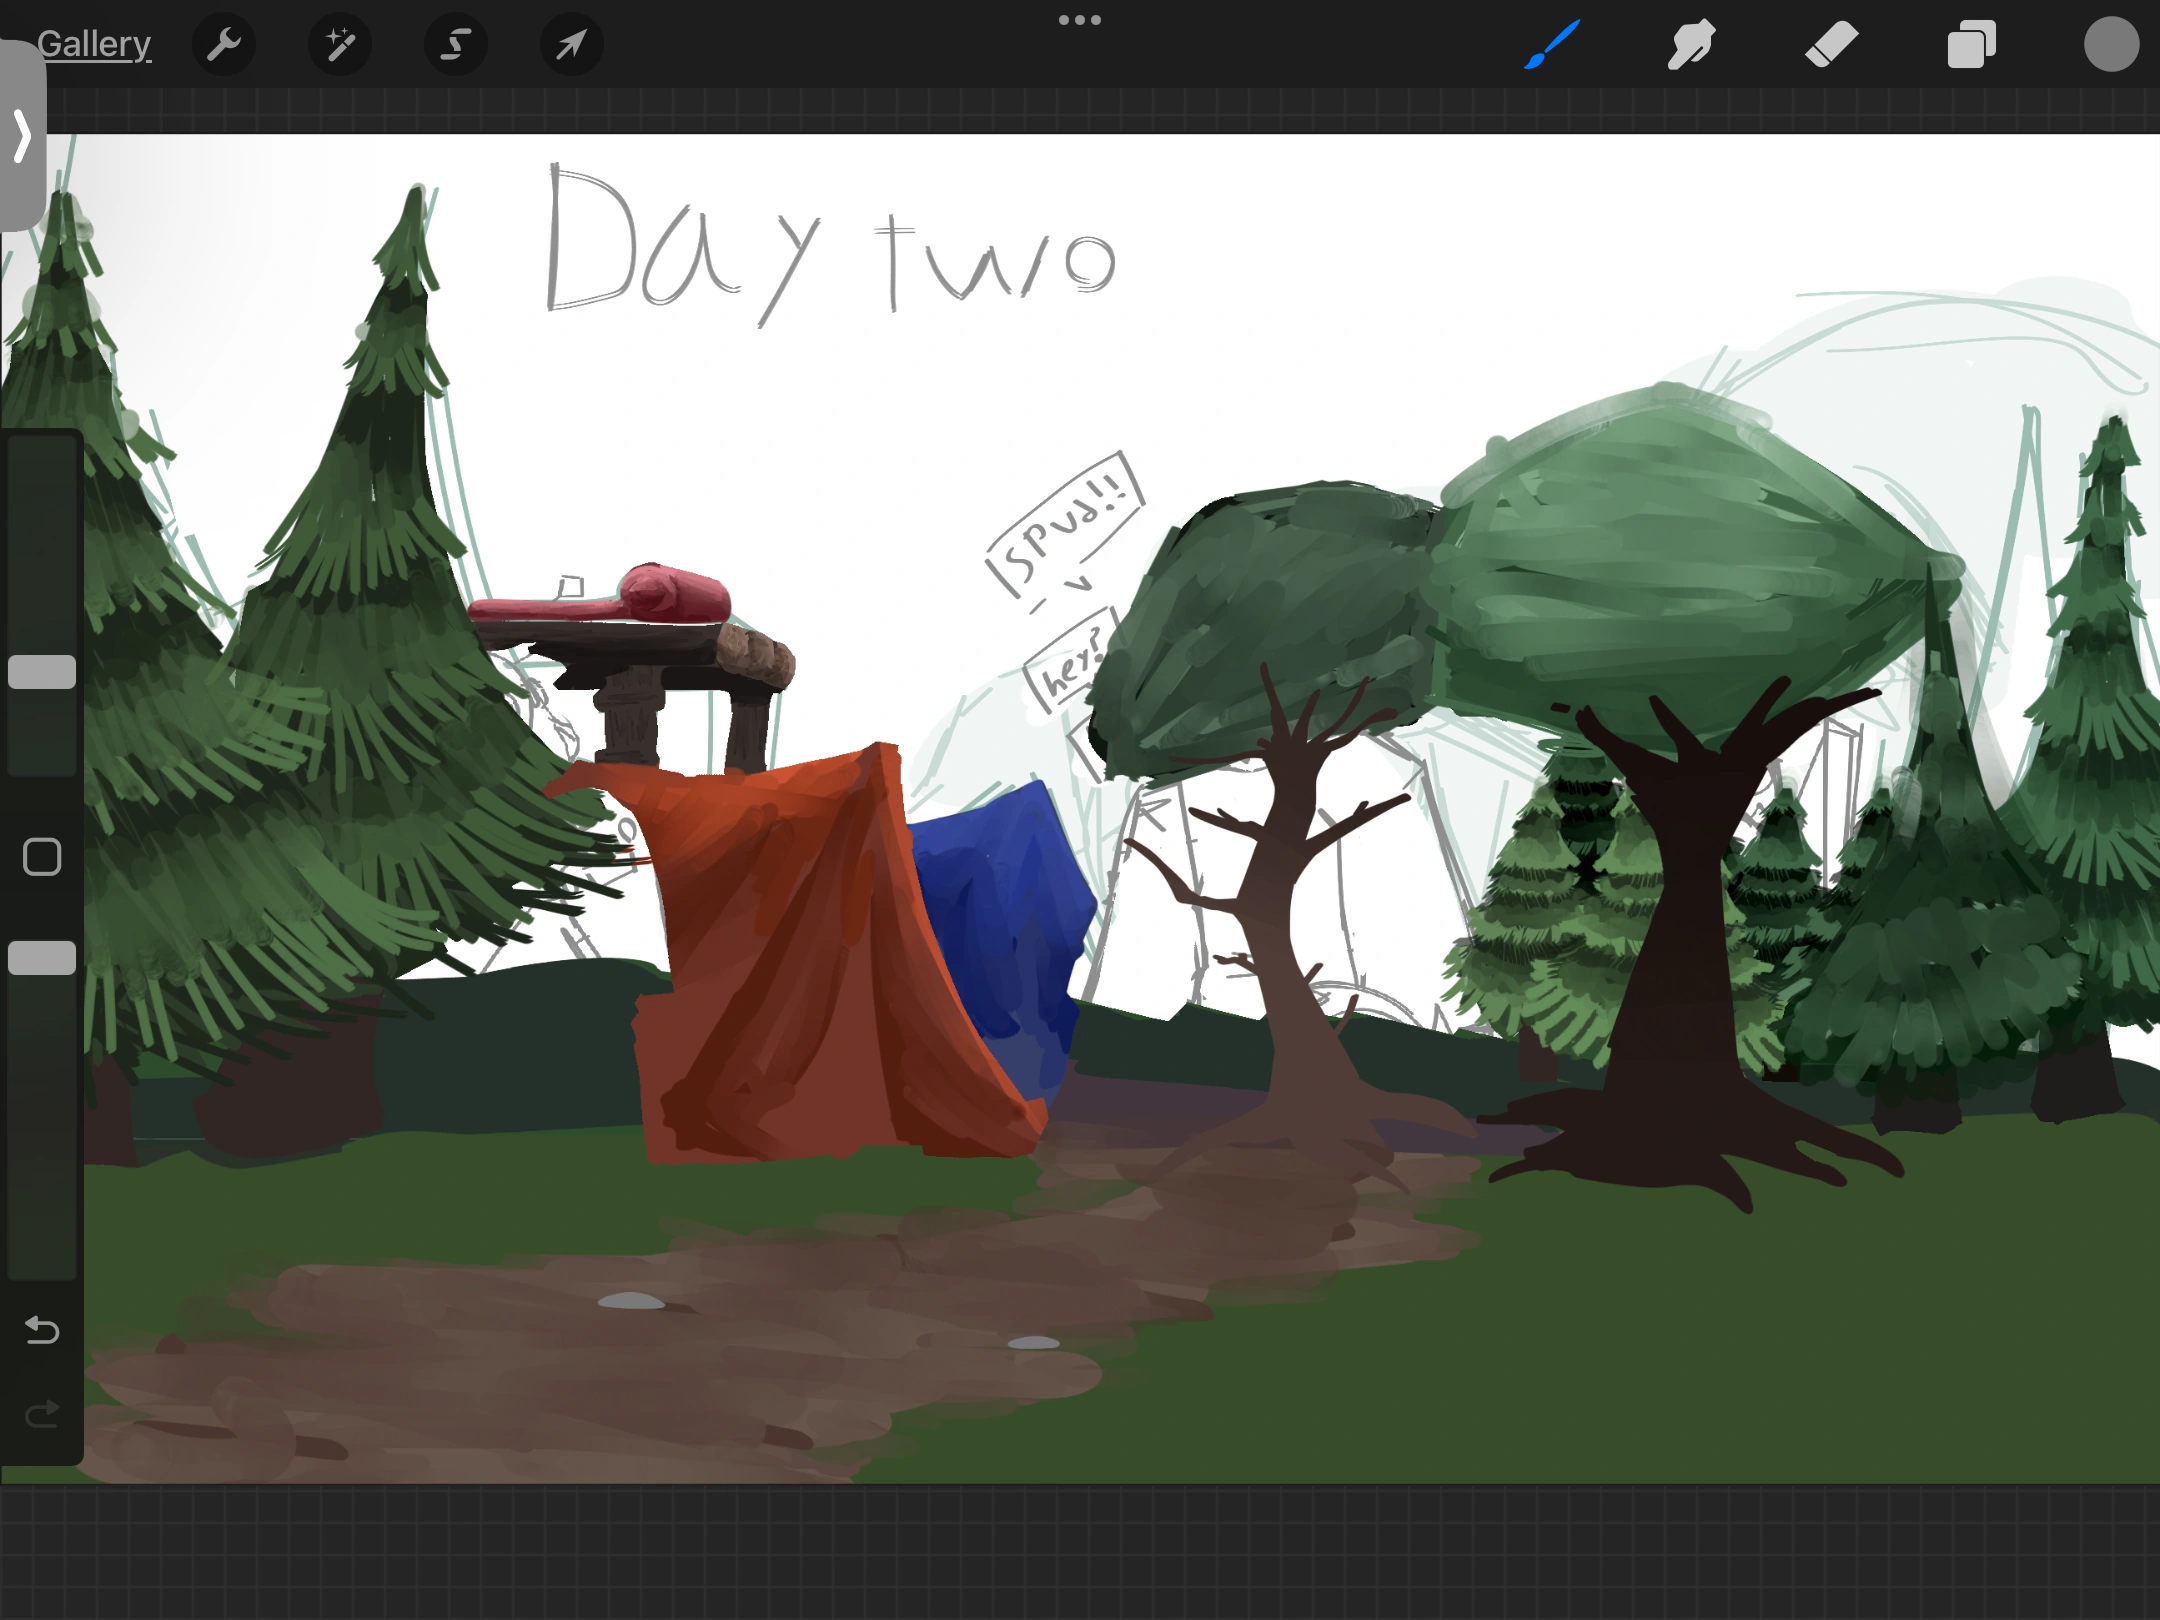
Task: Tap the "Day two" text on canvas
Action: [x=830, y=245]
